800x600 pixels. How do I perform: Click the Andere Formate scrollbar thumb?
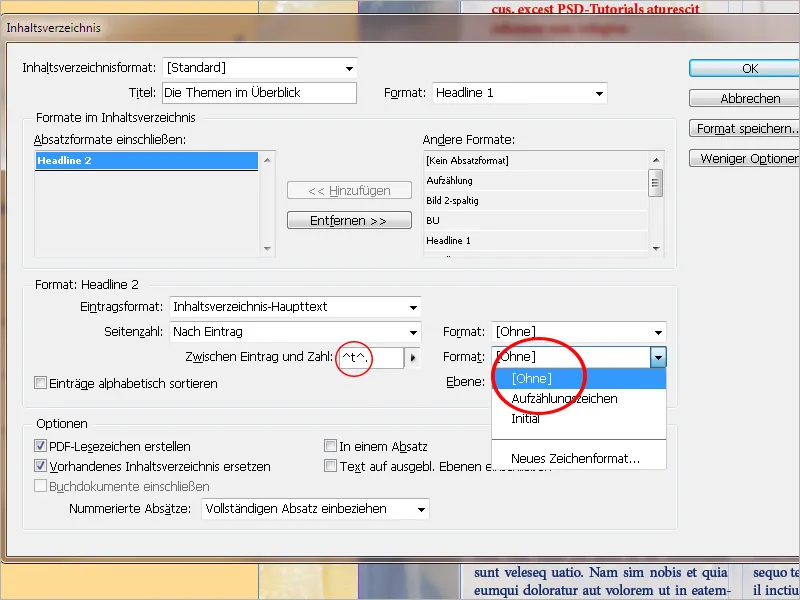click(656, 183)
